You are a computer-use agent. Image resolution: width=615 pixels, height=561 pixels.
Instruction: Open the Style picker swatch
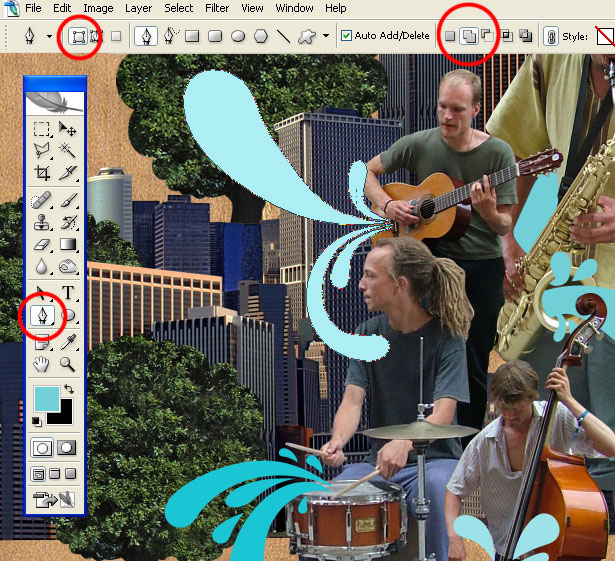click(x=605, y=36)
